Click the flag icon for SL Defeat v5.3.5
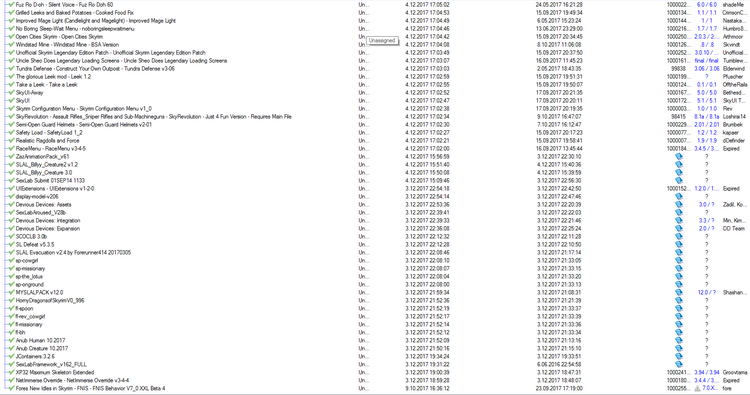This screenshot has width=750, height=395. 679,244
